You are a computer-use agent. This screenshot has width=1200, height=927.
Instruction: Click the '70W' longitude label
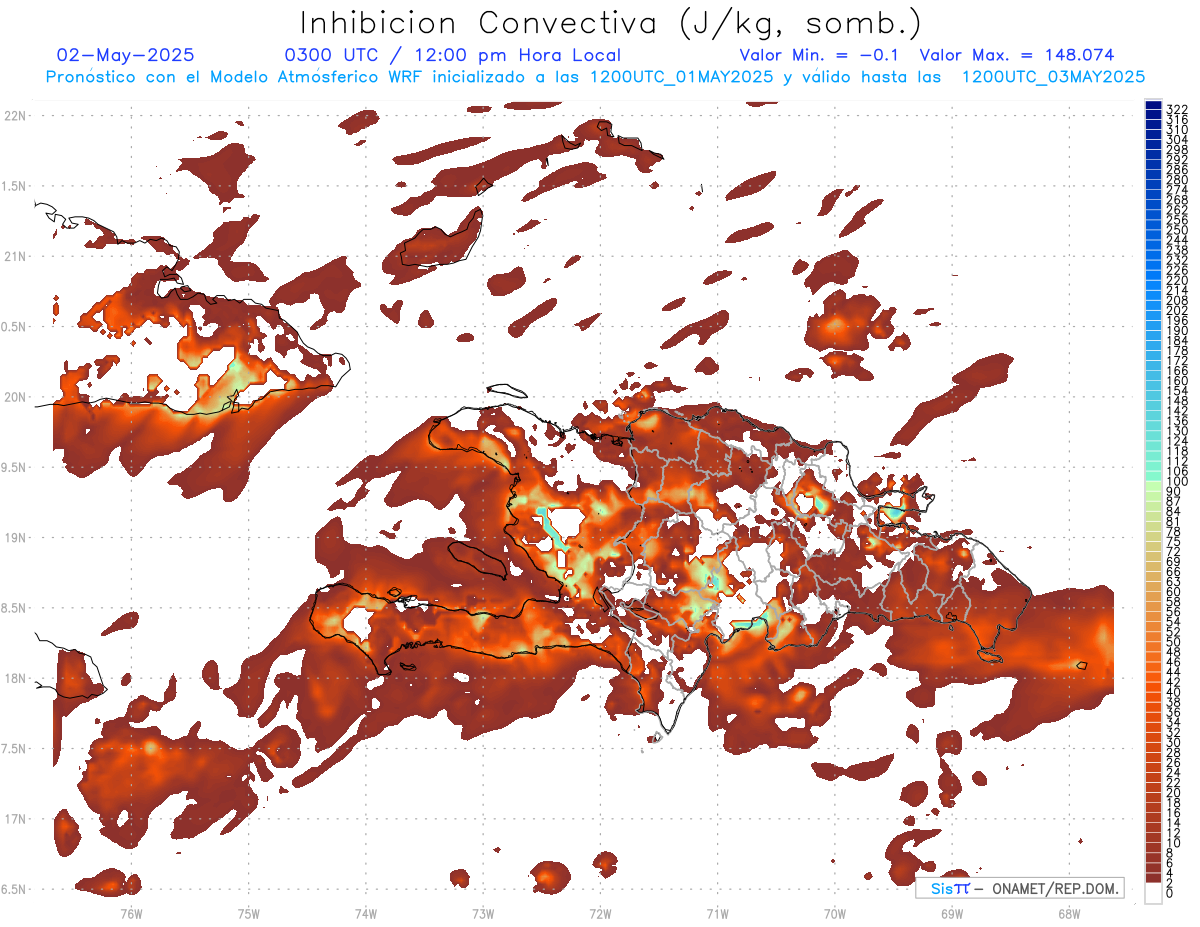coord(835,913)
